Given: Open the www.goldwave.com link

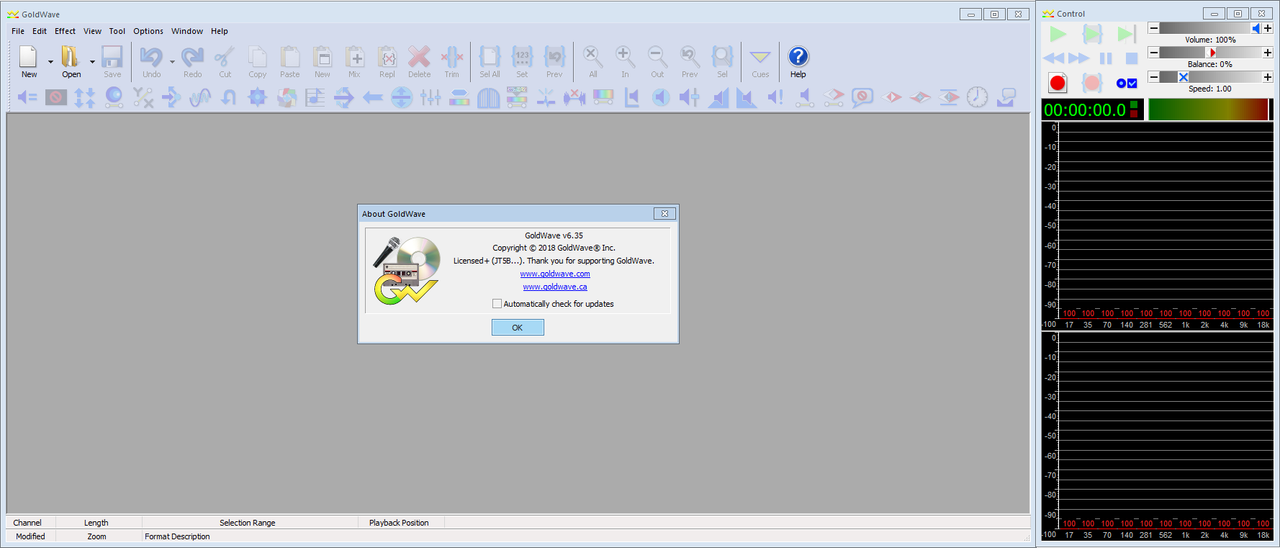Looking at the screenshot, I should 555,273.
